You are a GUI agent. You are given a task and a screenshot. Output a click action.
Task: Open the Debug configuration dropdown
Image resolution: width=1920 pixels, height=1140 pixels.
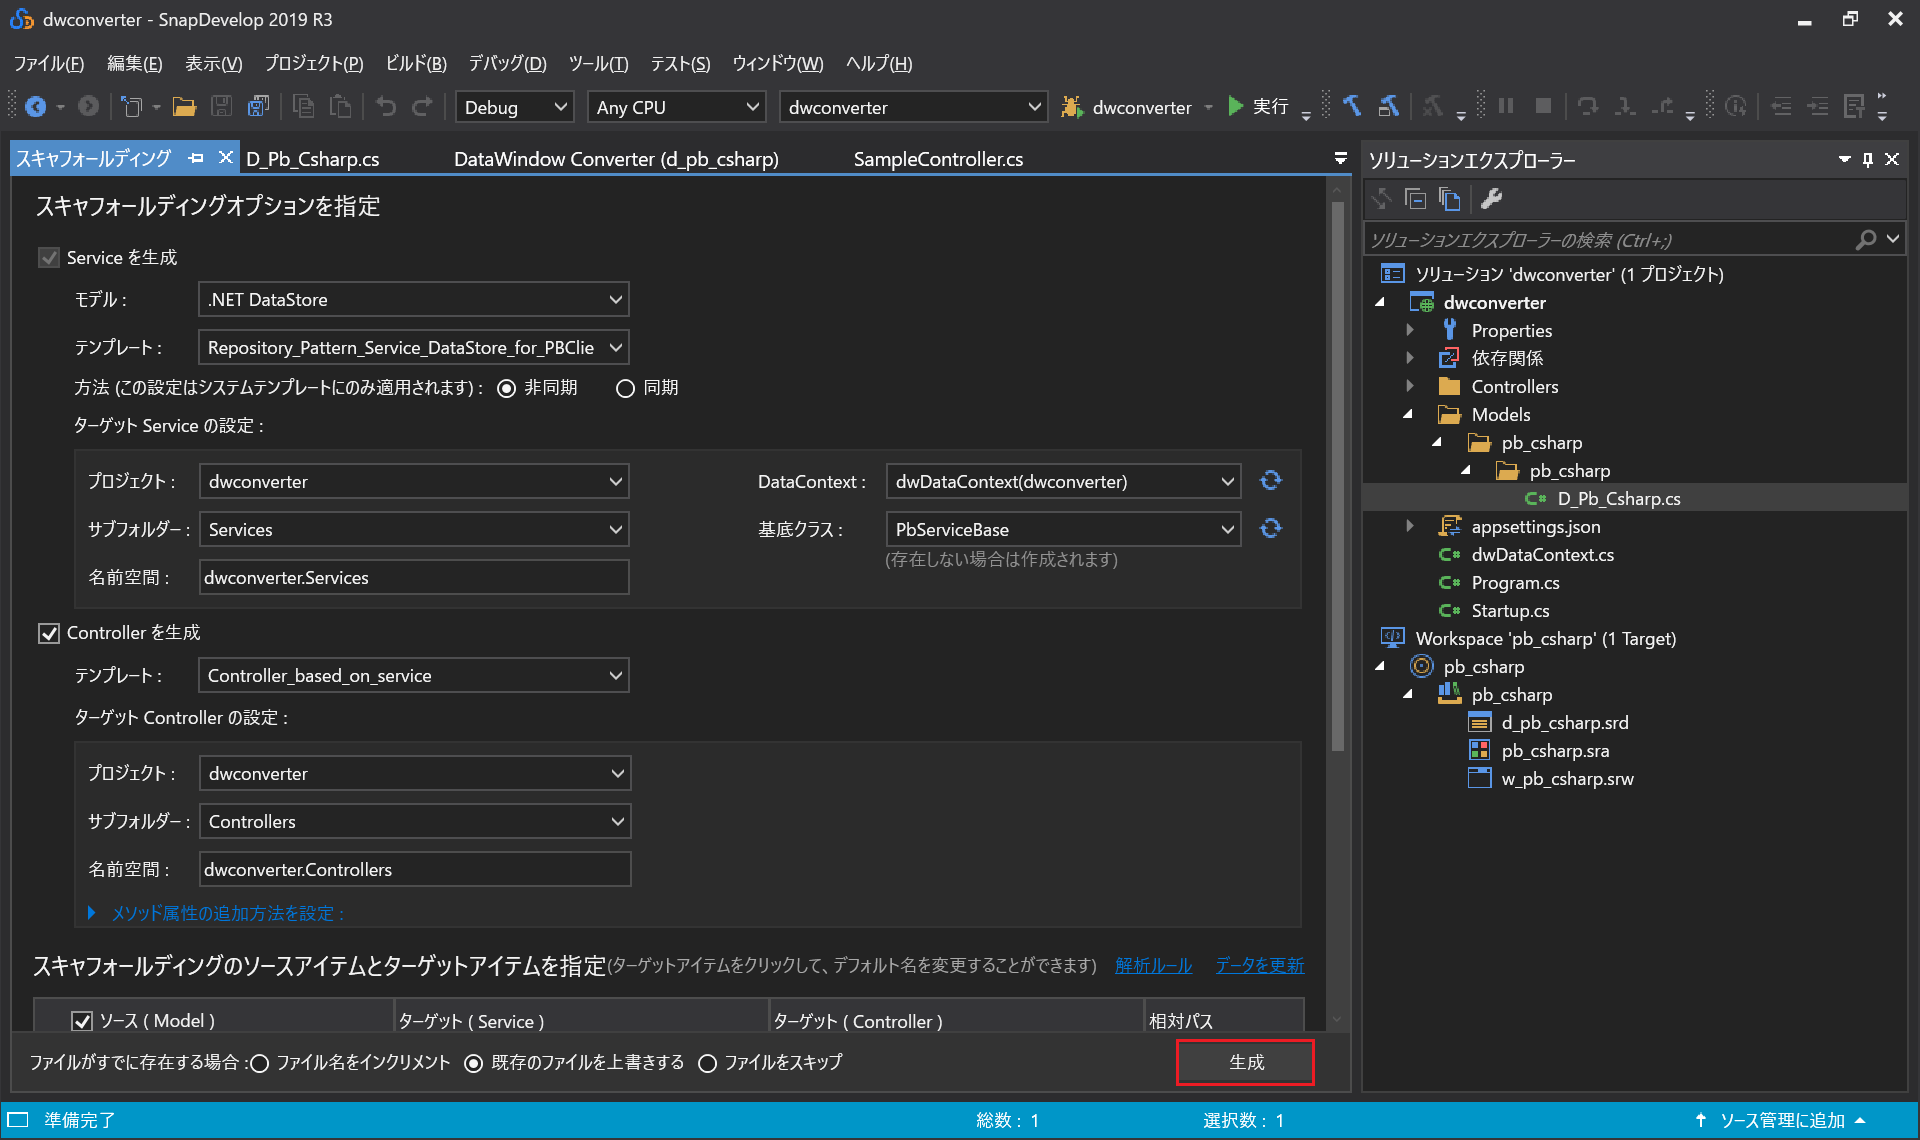click(514, 107)
